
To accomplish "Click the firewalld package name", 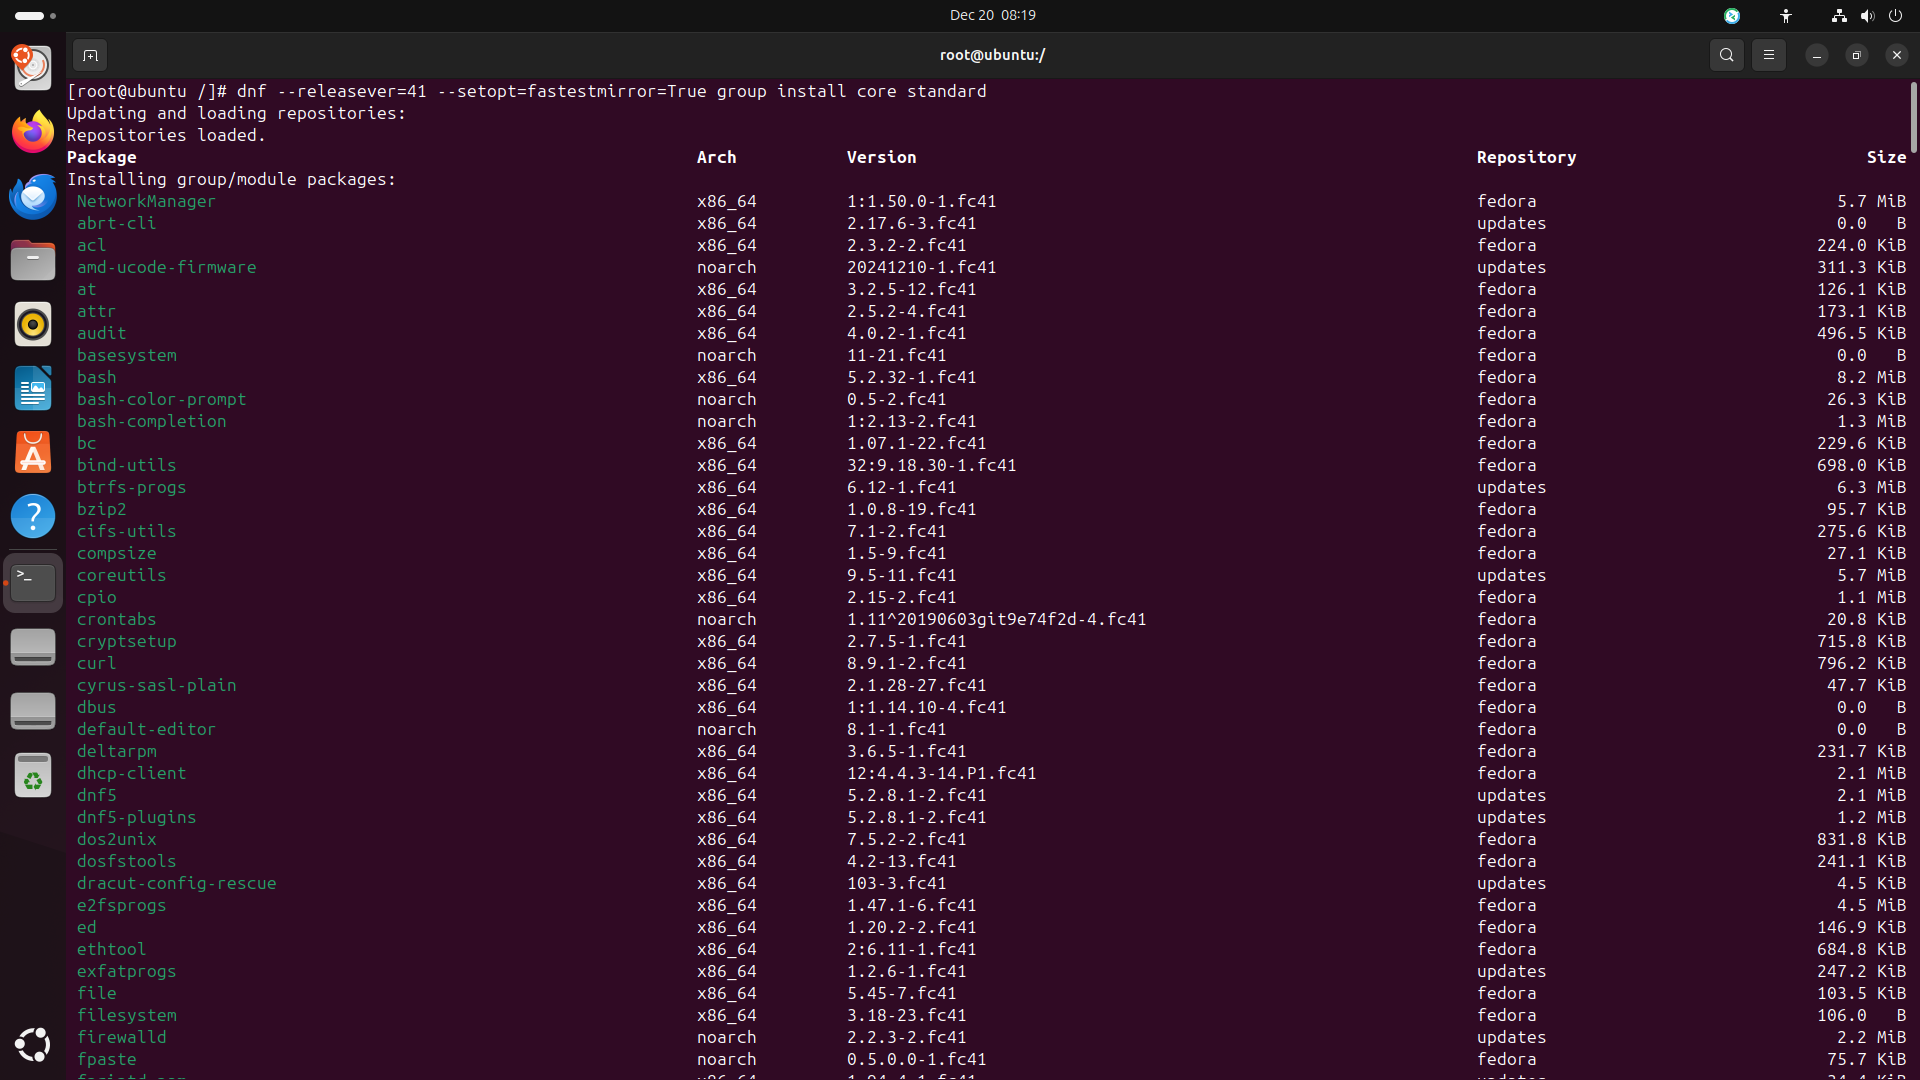I will tap(121, 1037).
